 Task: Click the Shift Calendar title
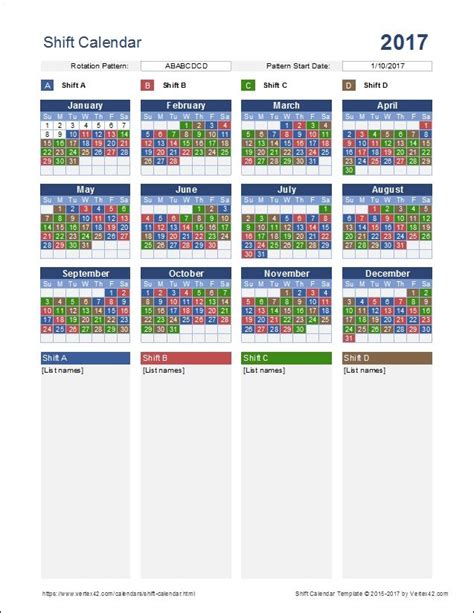pyautogui.click(x=92, y=42)
